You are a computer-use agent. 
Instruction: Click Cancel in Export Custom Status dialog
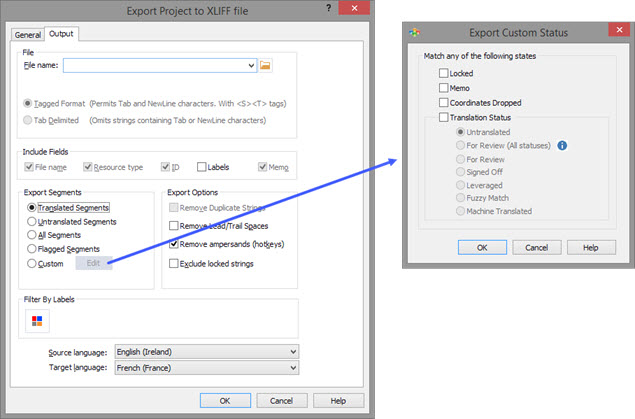coord(537,247)
